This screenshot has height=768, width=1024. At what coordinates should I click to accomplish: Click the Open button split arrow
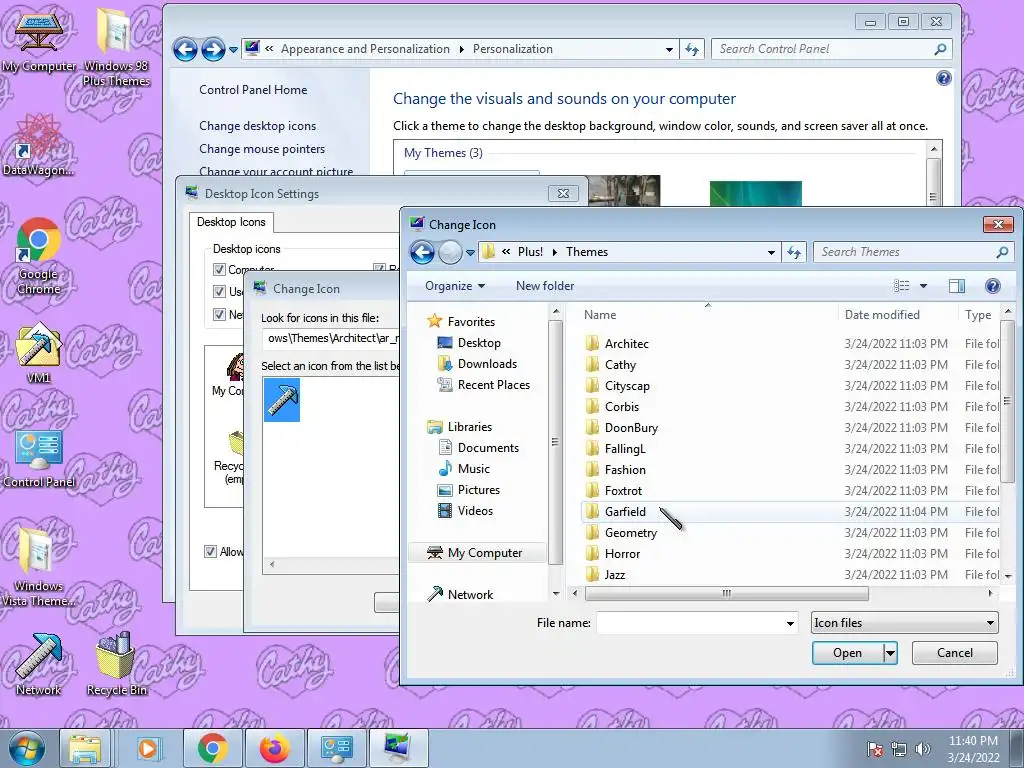point(890,652)
